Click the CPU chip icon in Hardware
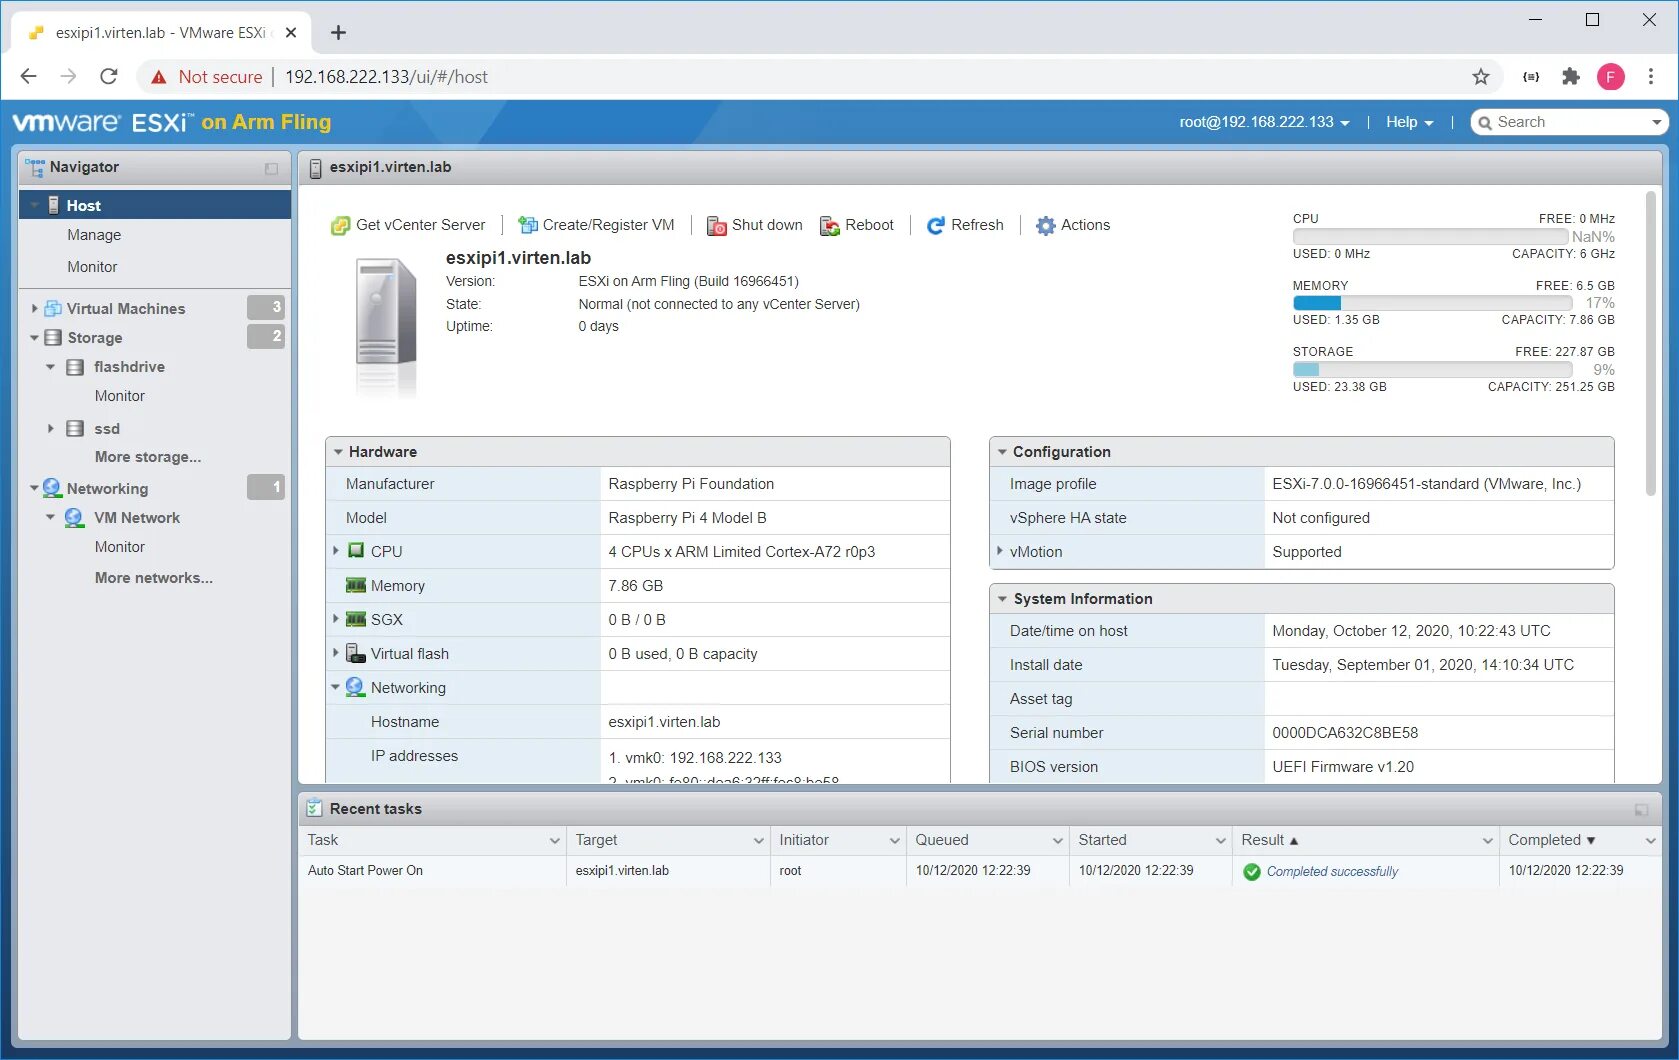The image size is (1679, 1060). (356, 551)
